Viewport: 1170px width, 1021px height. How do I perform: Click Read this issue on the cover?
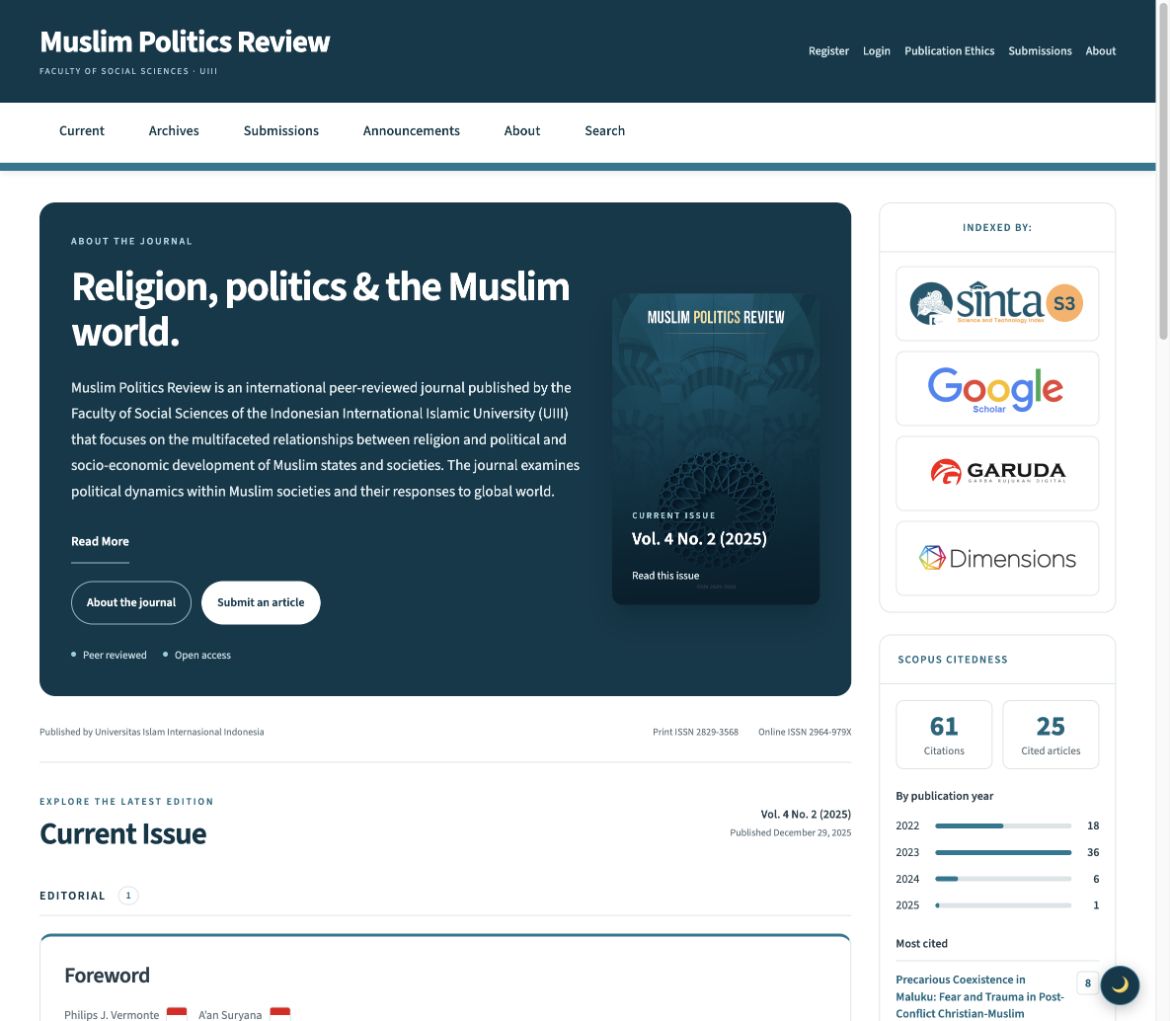(666, 575)
